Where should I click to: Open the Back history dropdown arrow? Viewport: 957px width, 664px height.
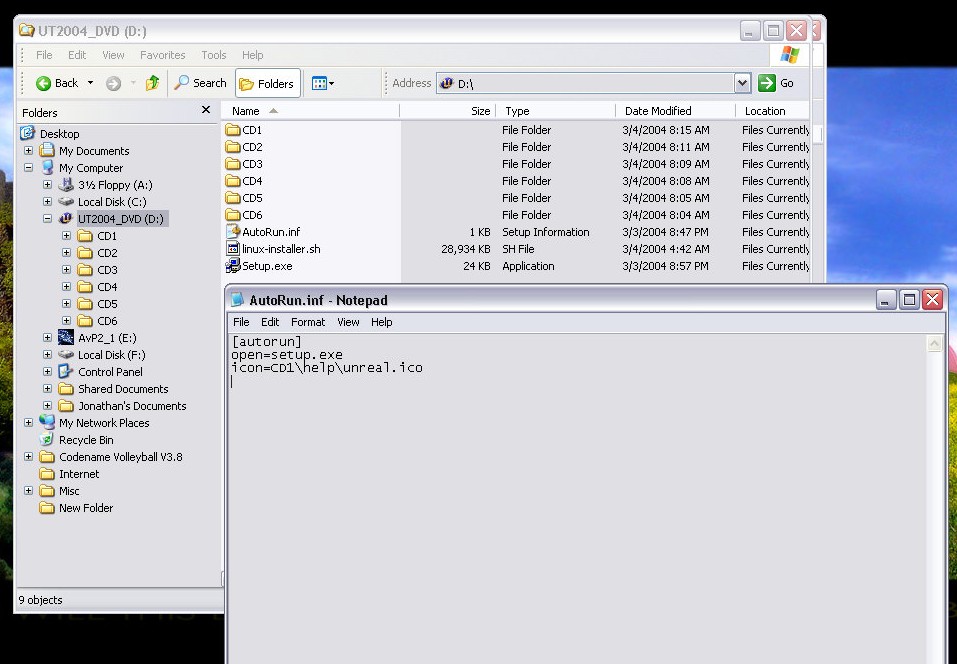(x=90, y=83)
